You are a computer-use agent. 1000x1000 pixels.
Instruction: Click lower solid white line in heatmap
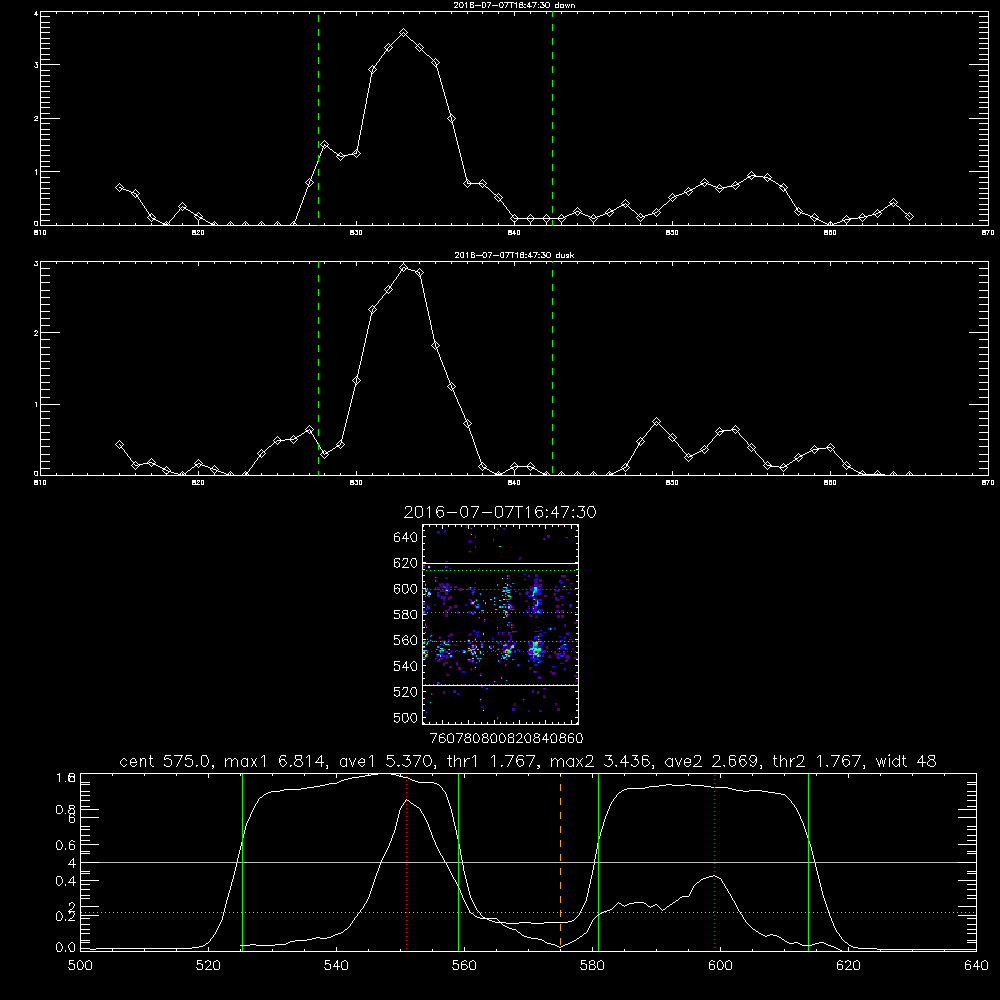[x=500, y=685]
